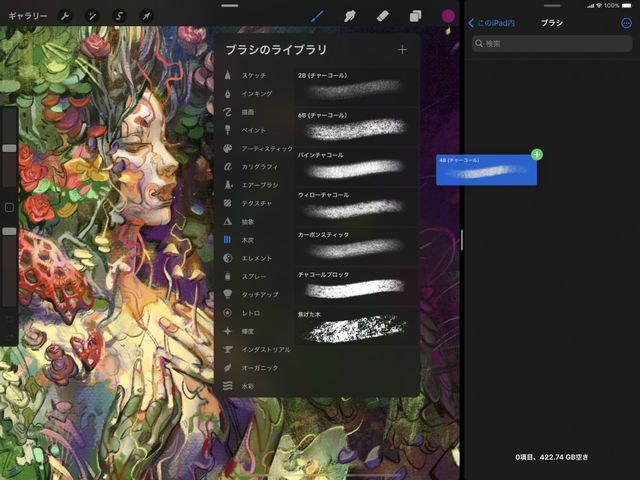Screen dimensions: 640x480
Task: Select the Smudge finger tool
Action: point(350,16)
